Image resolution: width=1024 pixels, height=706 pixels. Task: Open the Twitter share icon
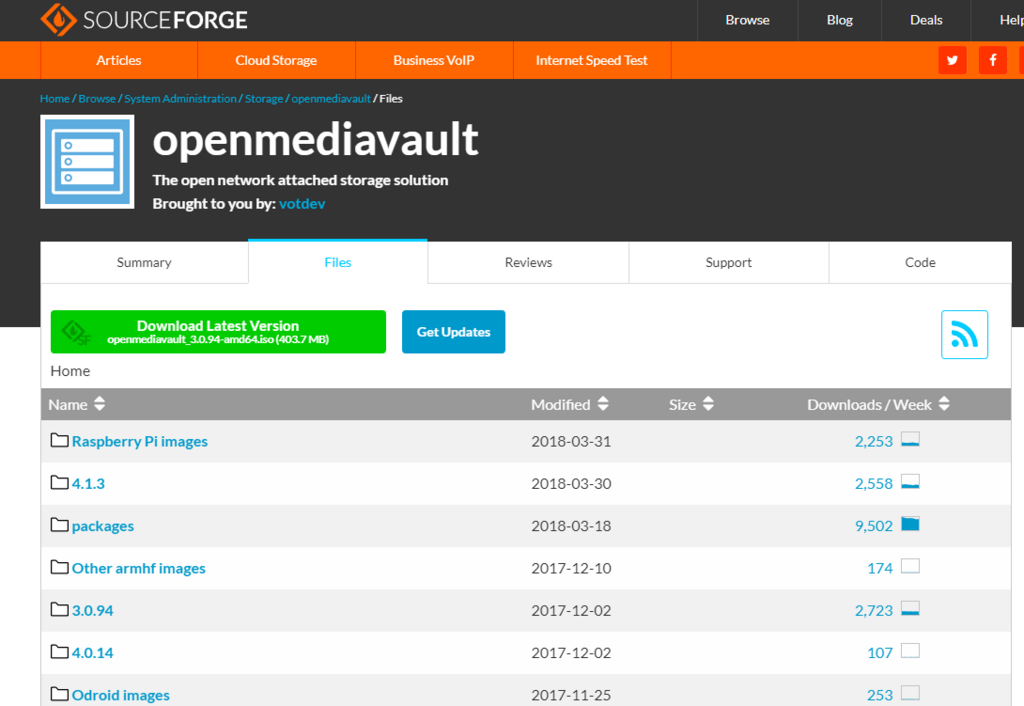click(x=952, y=60)
